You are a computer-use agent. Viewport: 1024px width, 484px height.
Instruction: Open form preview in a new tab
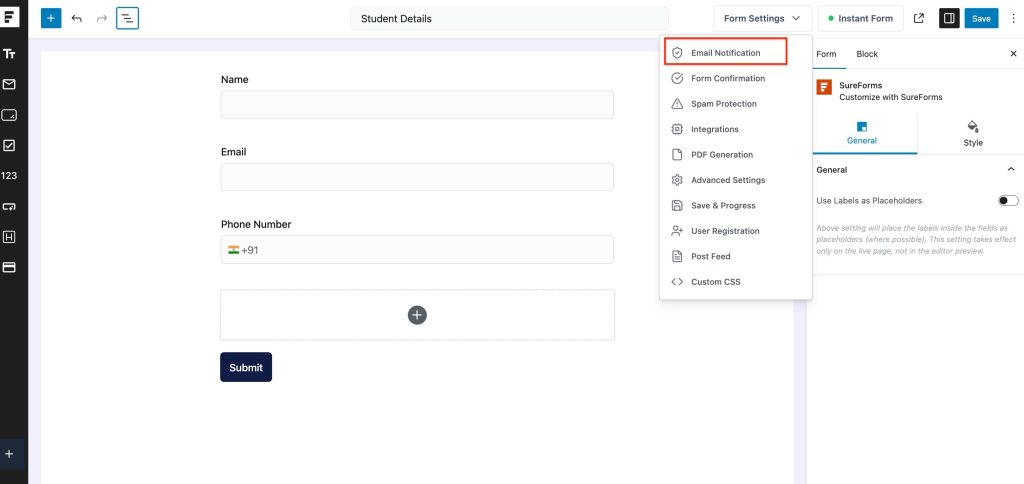click(x=919, y=18)
